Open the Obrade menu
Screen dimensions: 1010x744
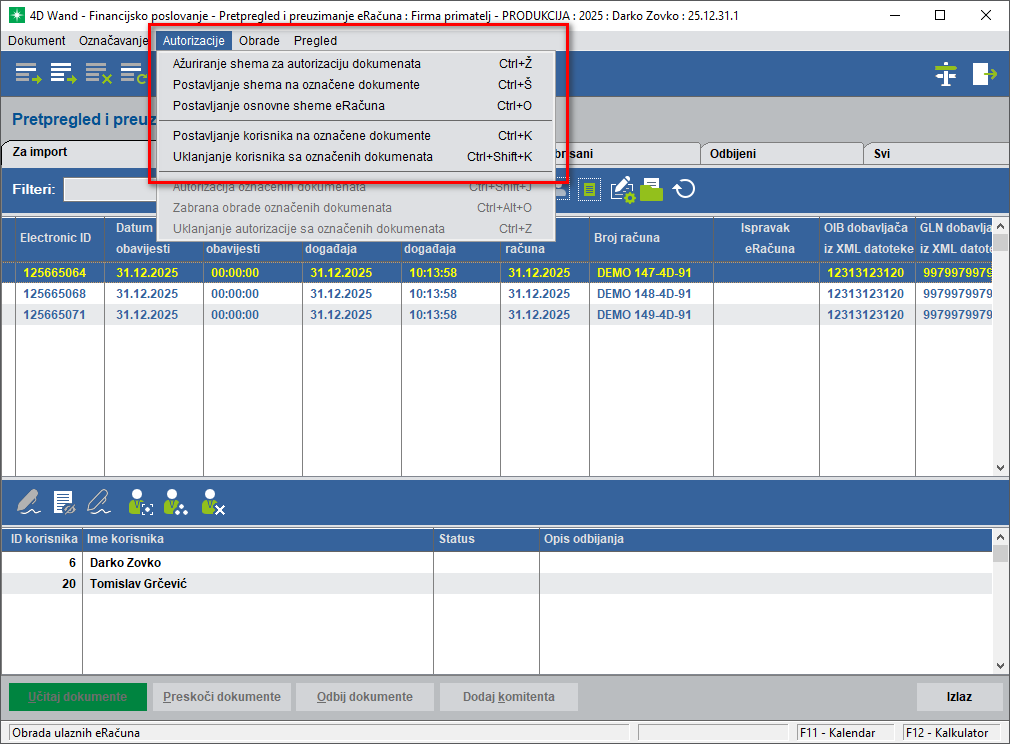pos(259,41)
